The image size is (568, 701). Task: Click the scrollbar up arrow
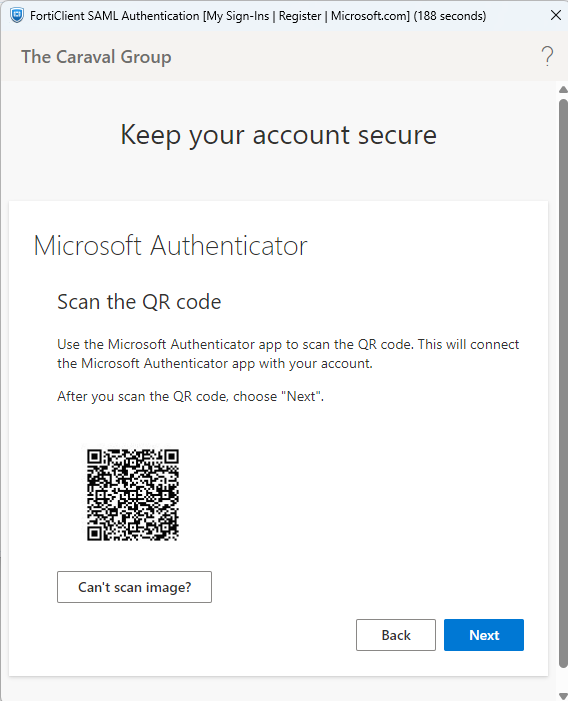(563, 90)
